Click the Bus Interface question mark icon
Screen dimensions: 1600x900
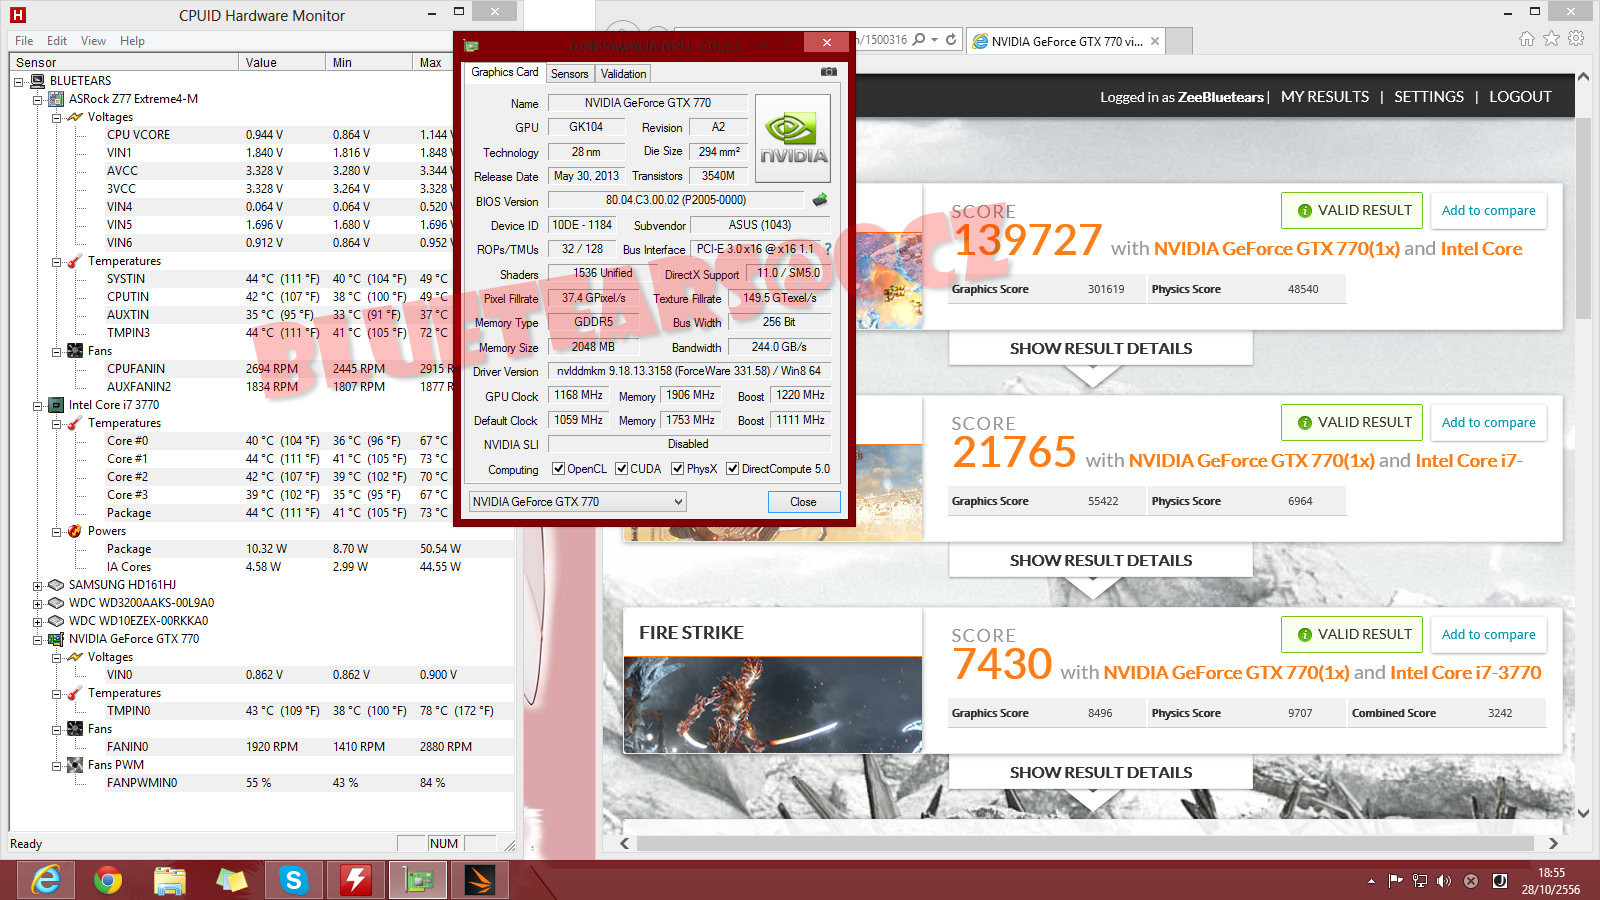click(x=827, y=249)
